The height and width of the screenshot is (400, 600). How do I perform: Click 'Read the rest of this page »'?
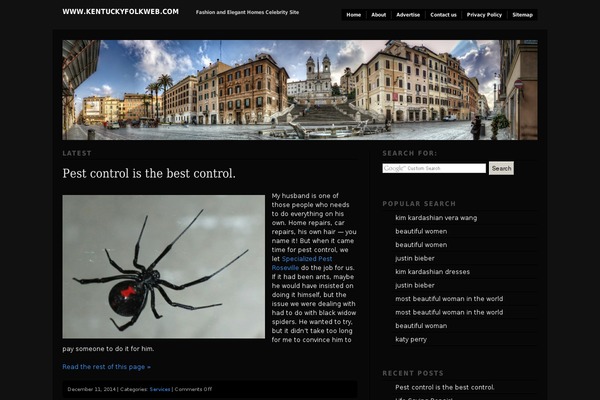click(106, 367)
